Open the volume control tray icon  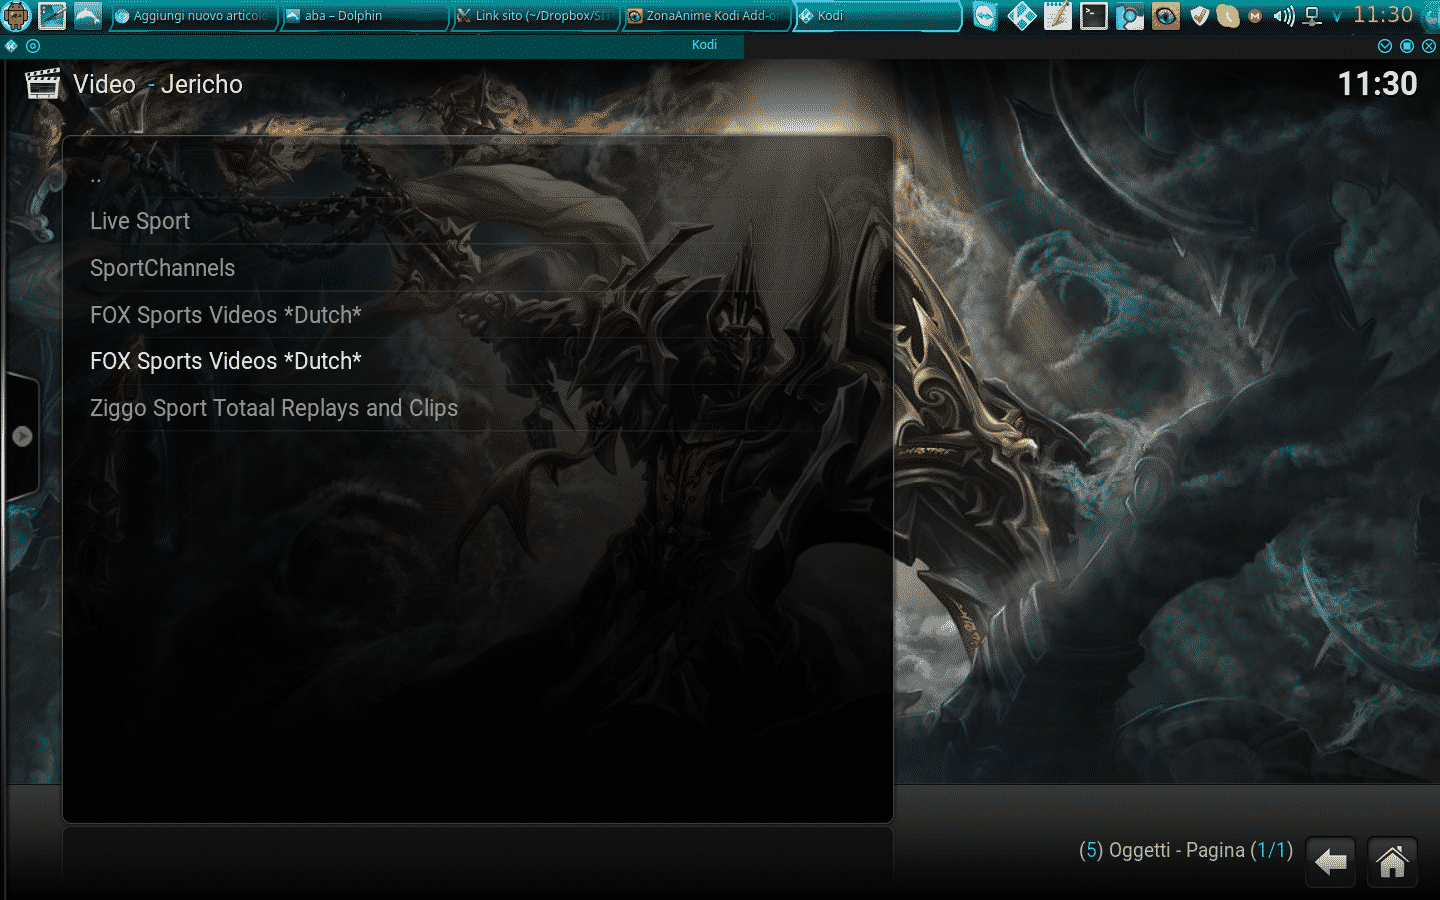[x=1284, y=16]
